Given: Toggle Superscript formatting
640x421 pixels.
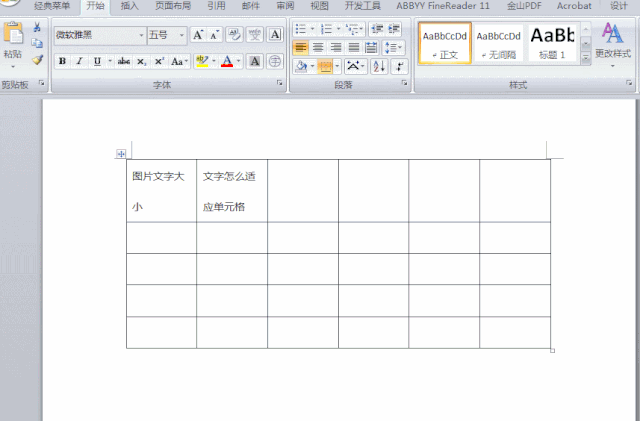Looking at the screenshot, I should point(159,61).
